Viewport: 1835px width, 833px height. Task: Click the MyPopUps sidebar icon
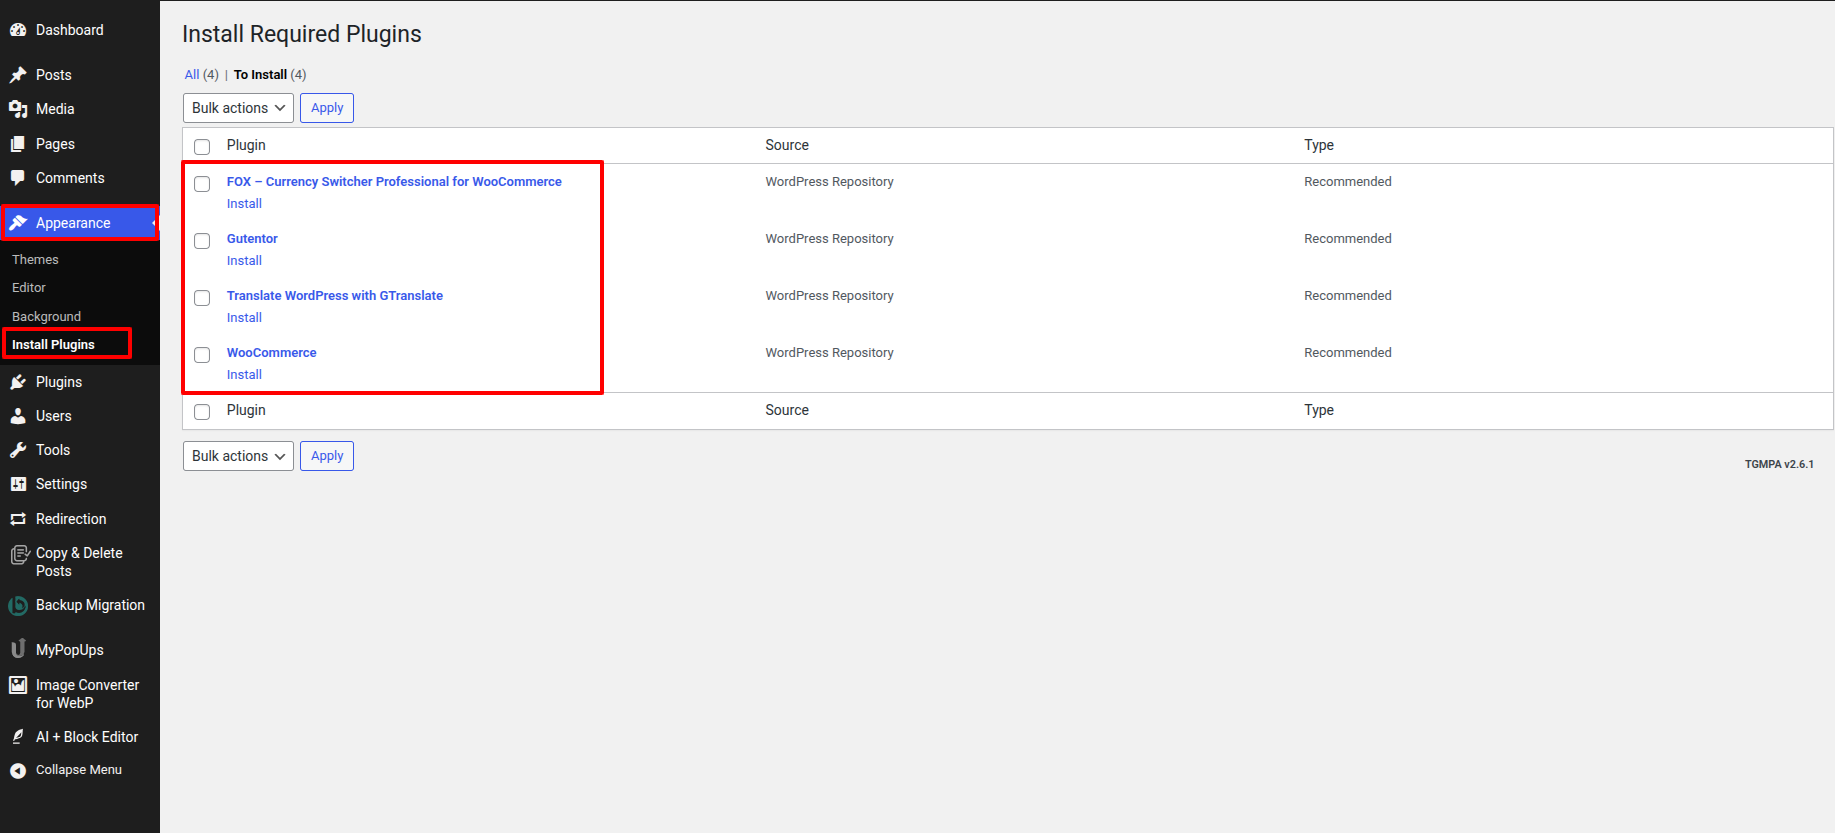click(x=18, y=650)
